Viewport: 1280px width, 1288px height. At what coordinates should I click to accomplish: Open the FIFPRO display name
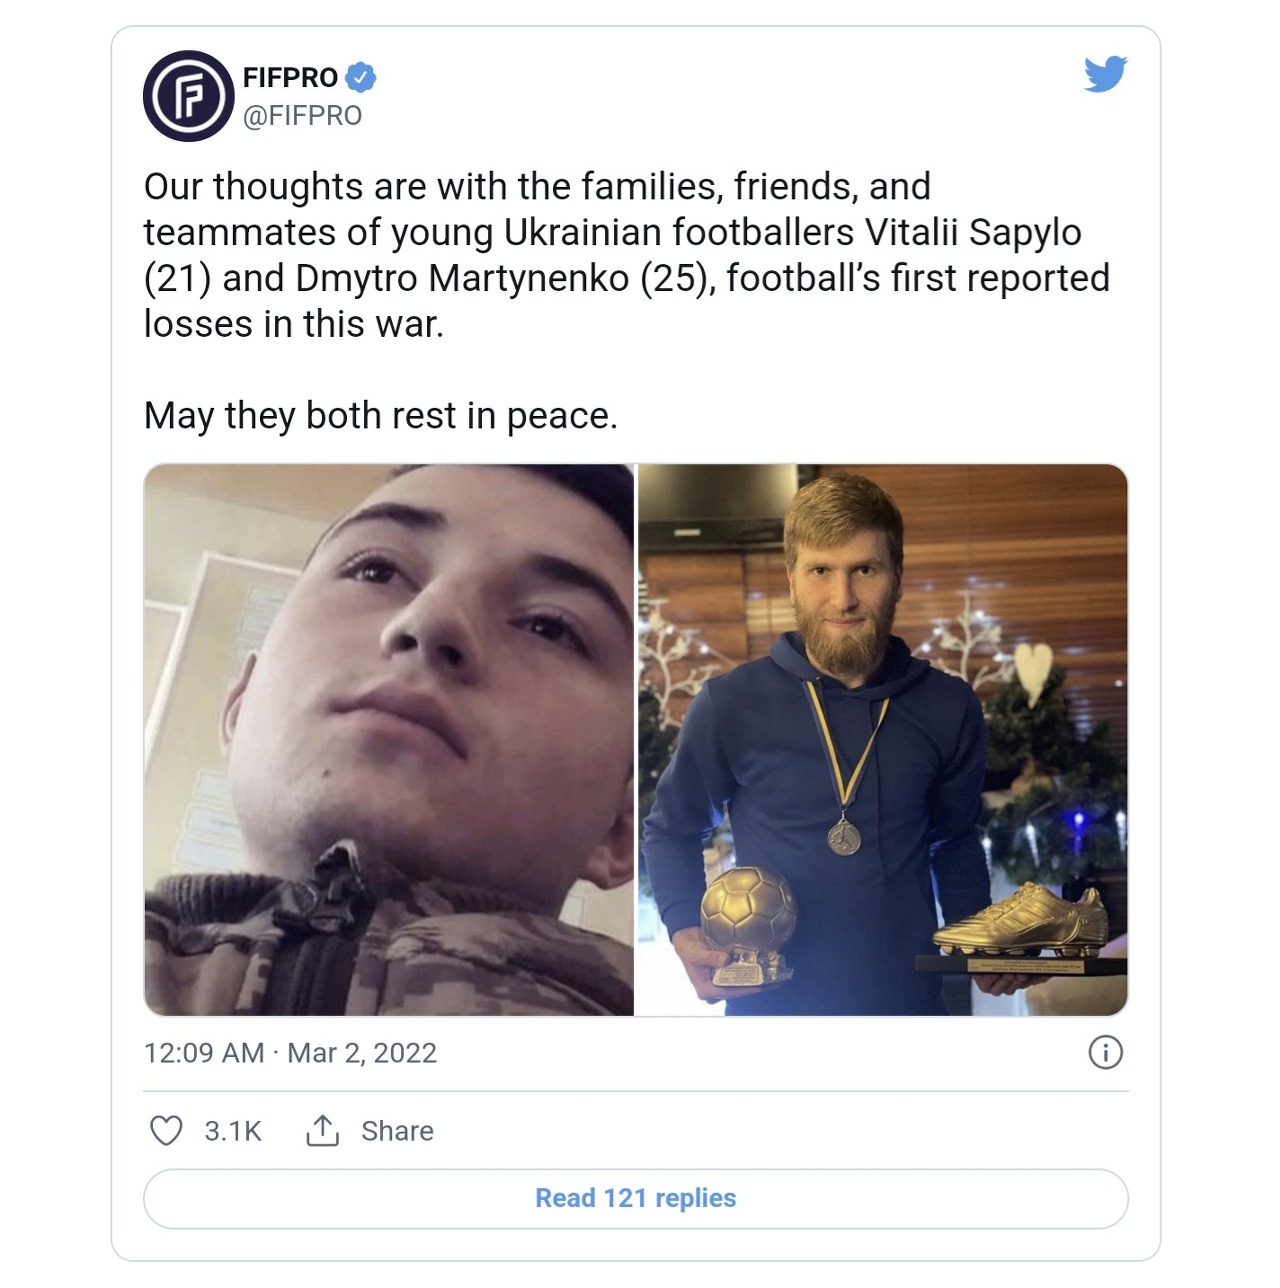click(x=290, y=77)
